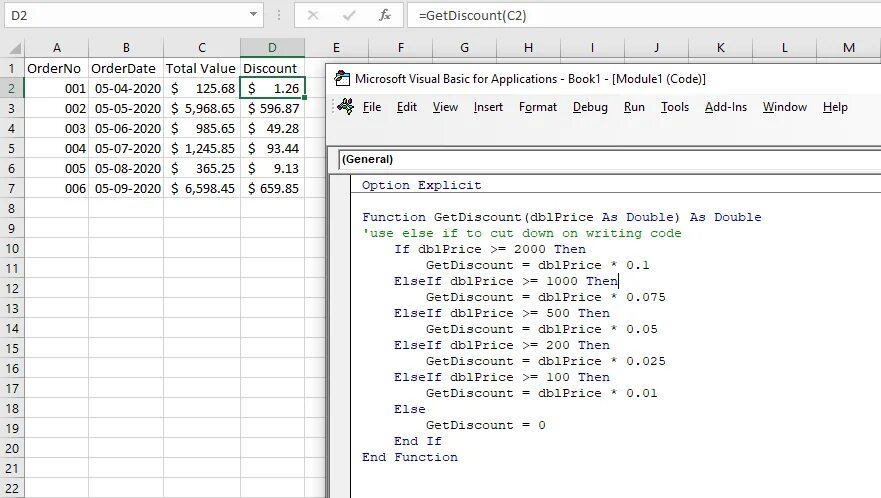The image size is (881, 498).
Task: Click the Enter checkmark formula bar icon
Action: [x=349, y=15]
